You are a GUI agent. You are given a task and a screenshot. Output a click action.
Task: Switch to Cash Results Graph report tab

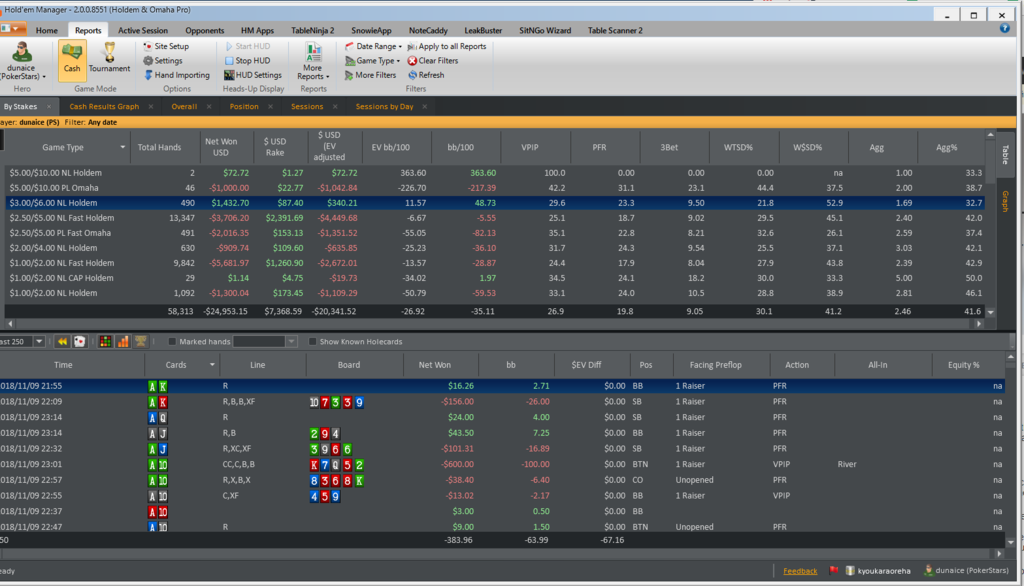(x=104, y=106)
